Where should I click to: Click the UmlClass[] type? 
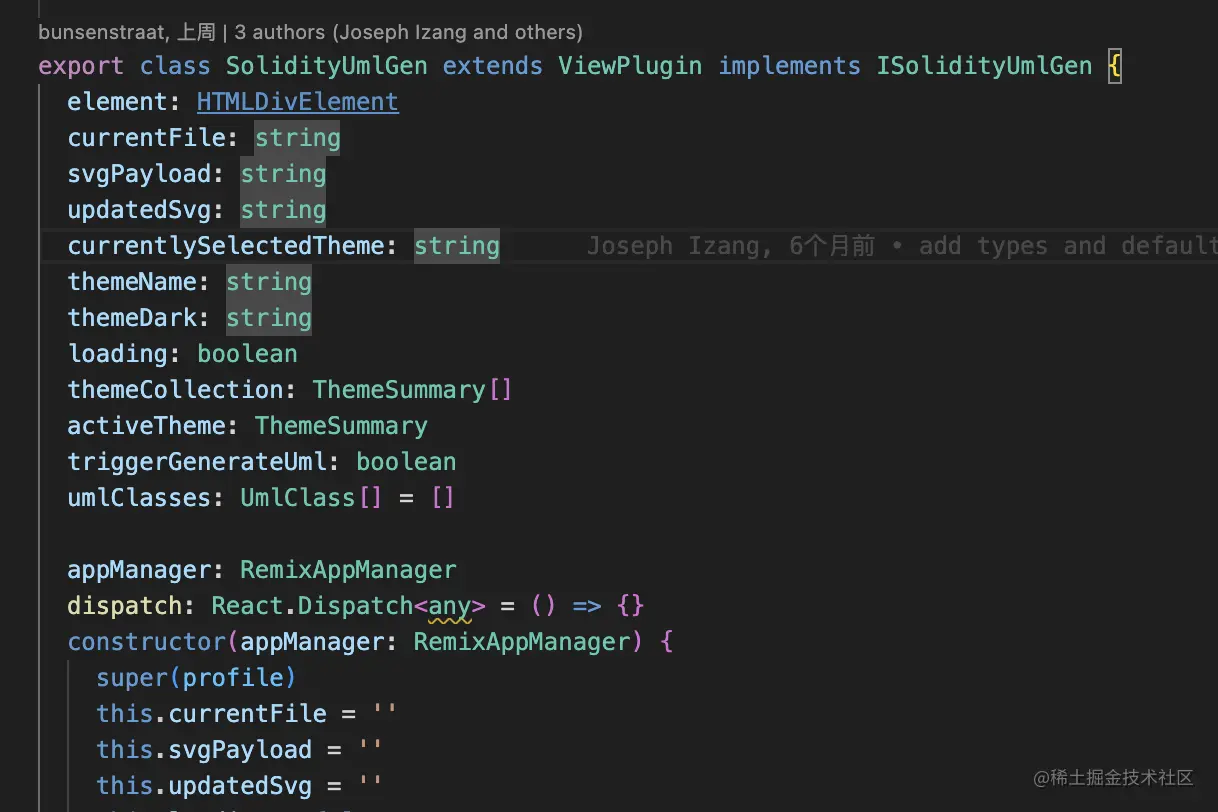pos(311,498)
